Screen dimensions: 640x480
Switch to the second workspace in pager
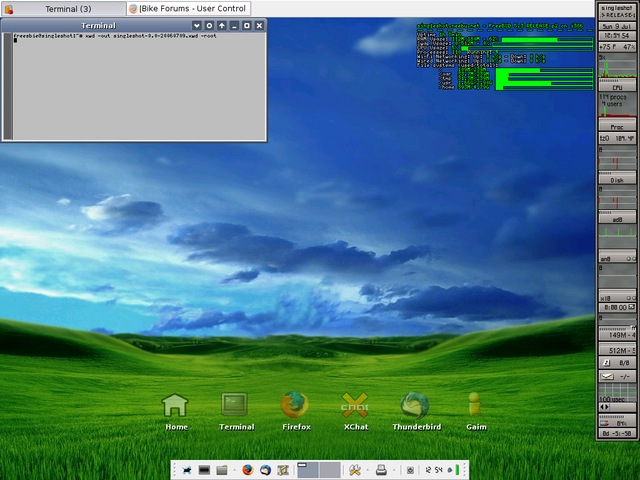coord(330,470)
